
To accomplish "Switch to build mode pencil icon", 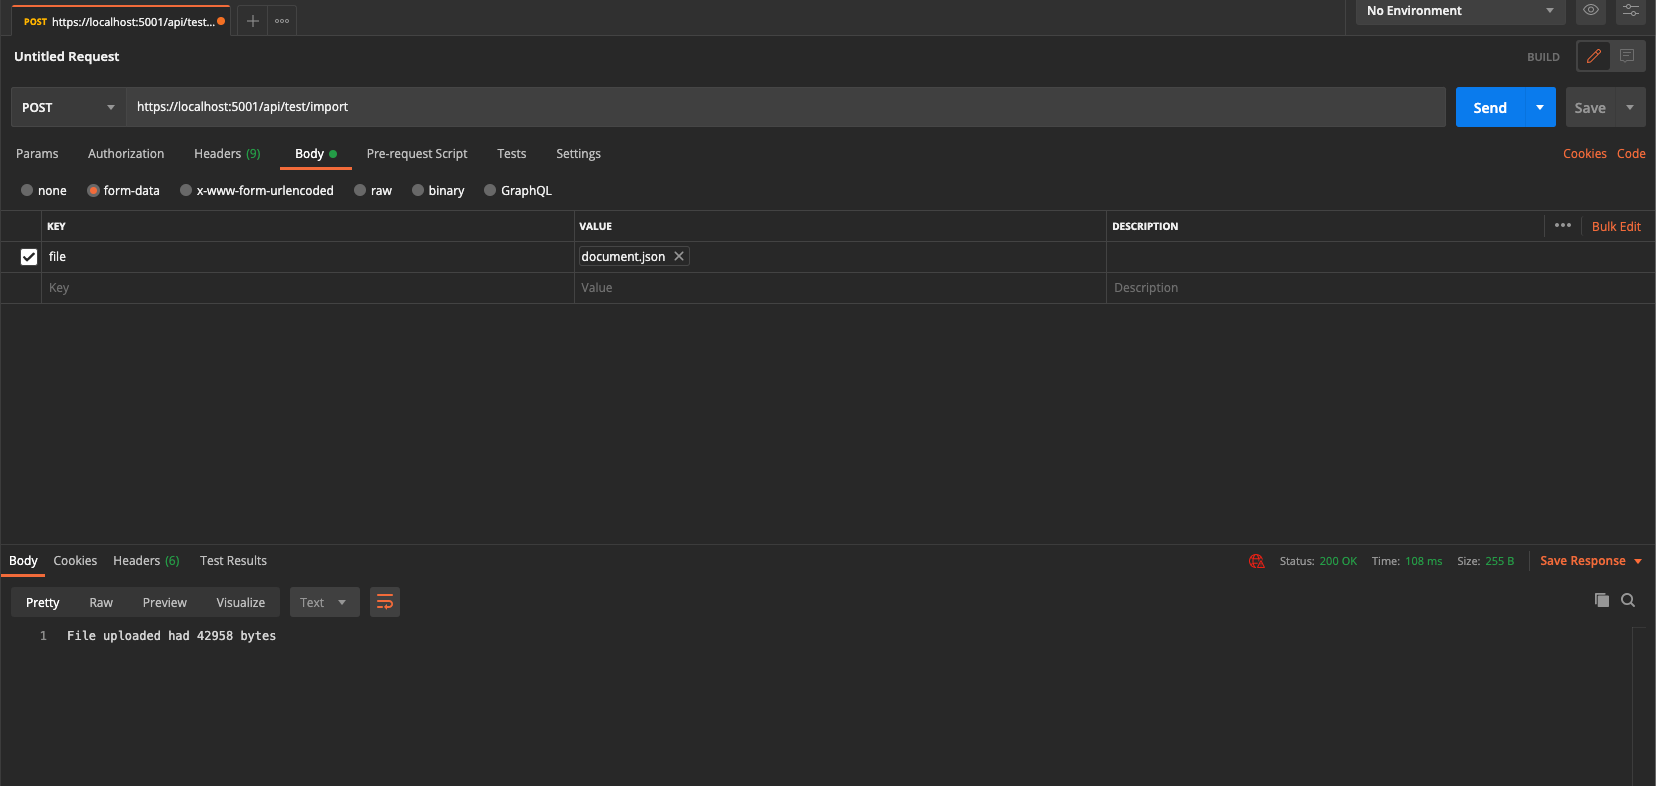I will [x=1594, y=56].
